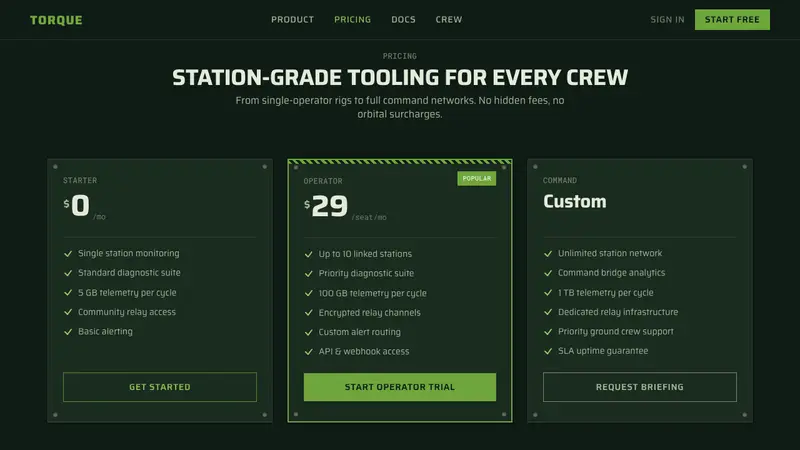Click checkmark beside Standard diagnostic suite
This screenshot has width=800, height=450.
[68, 273]
